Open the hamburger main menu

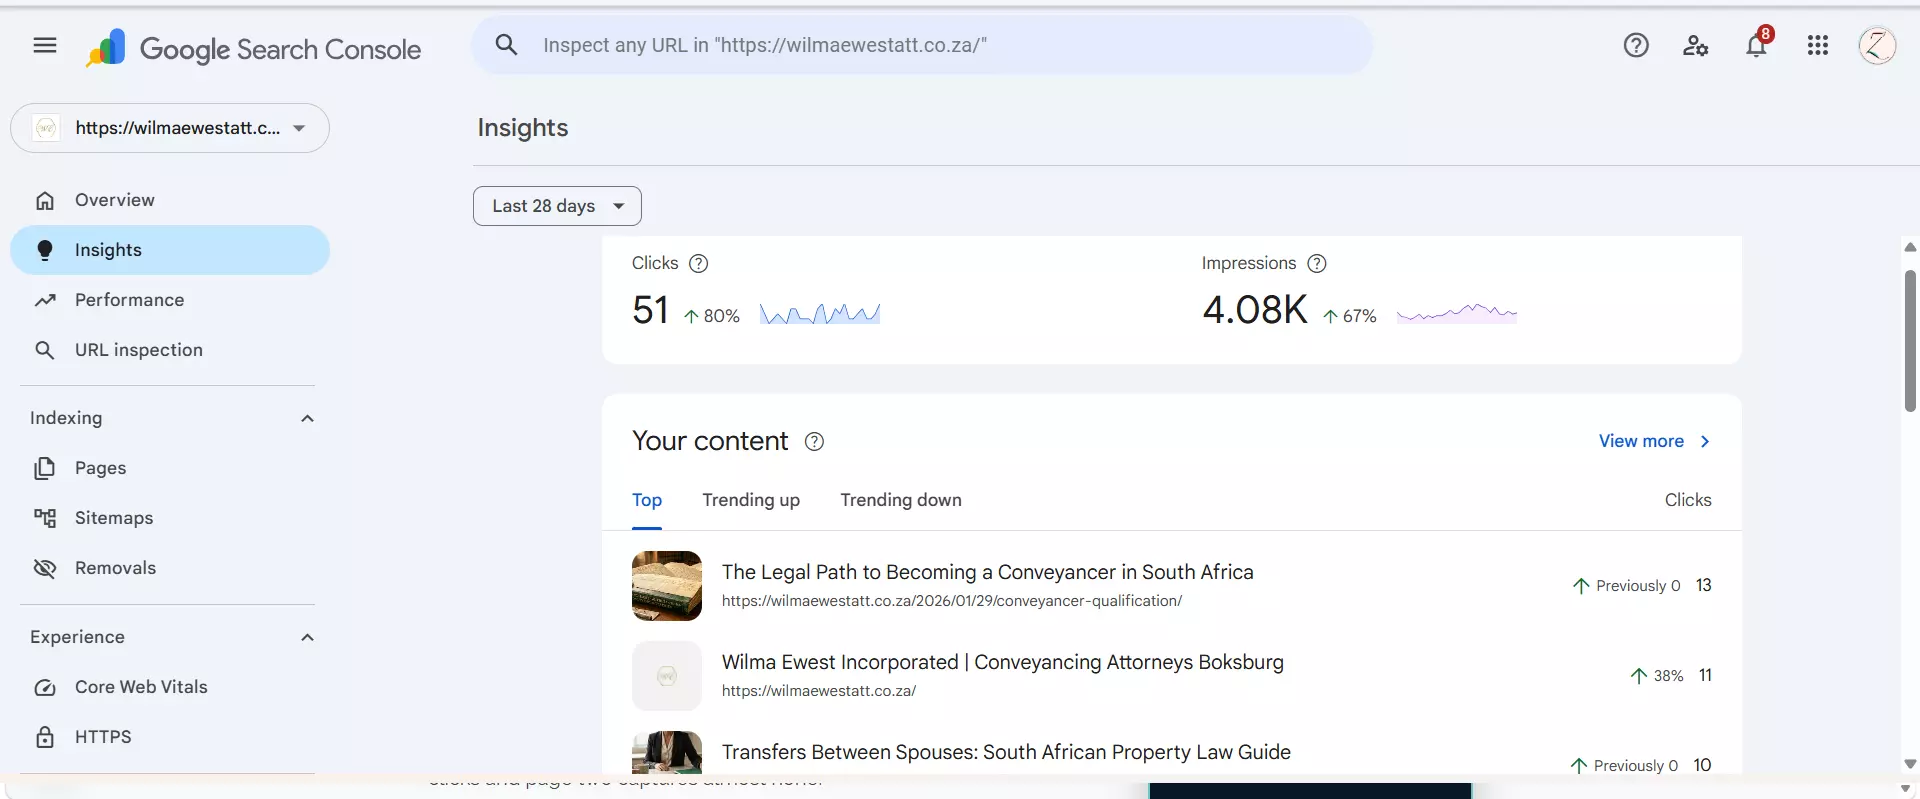coord(45,45)
